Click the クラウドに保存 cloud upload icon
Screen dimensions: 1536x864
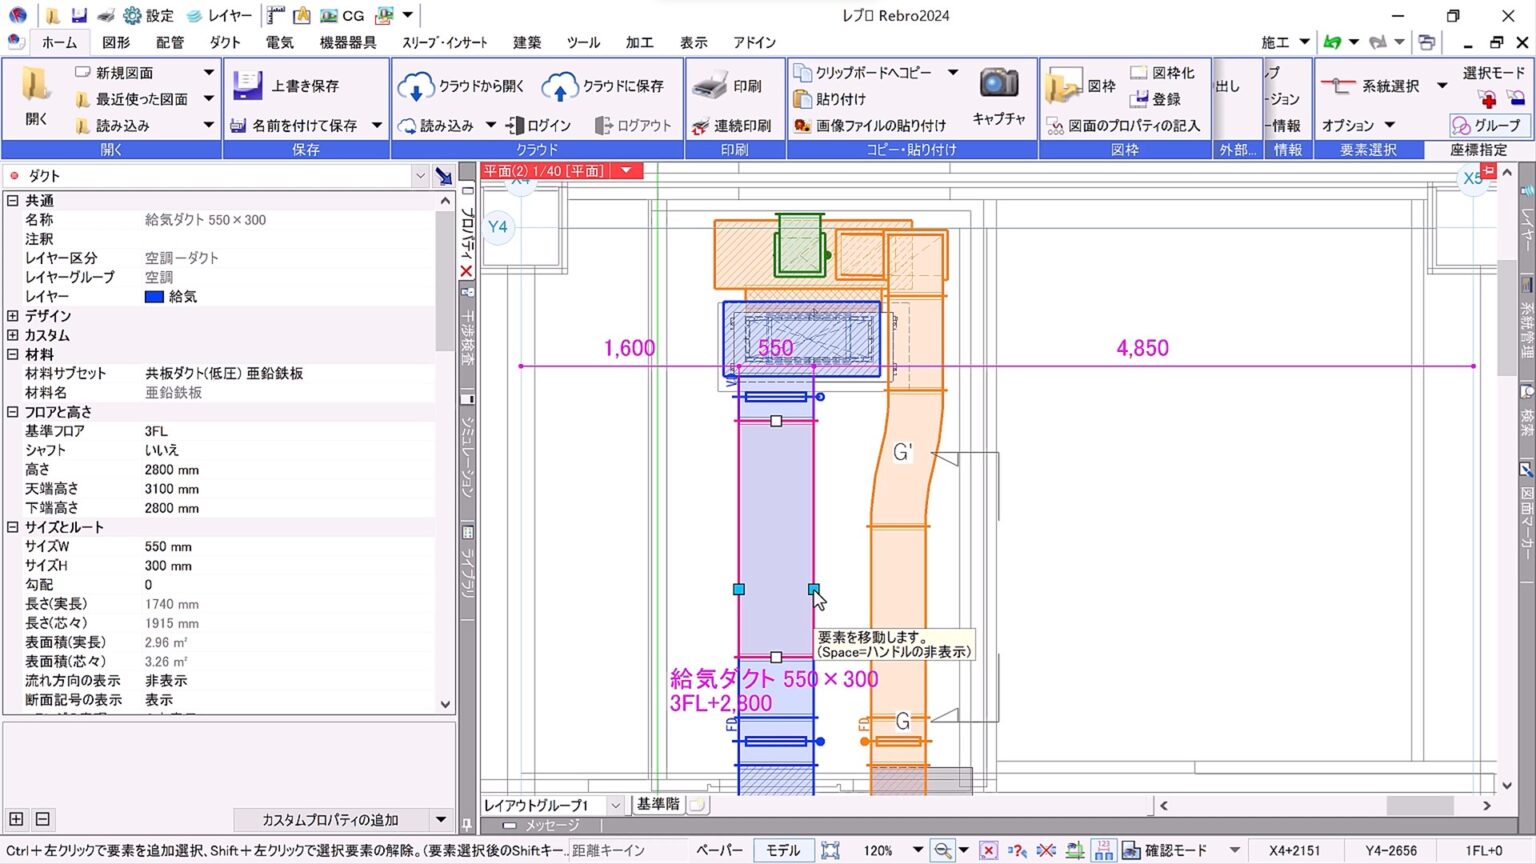pyautogui.click(x=559, y=87)
